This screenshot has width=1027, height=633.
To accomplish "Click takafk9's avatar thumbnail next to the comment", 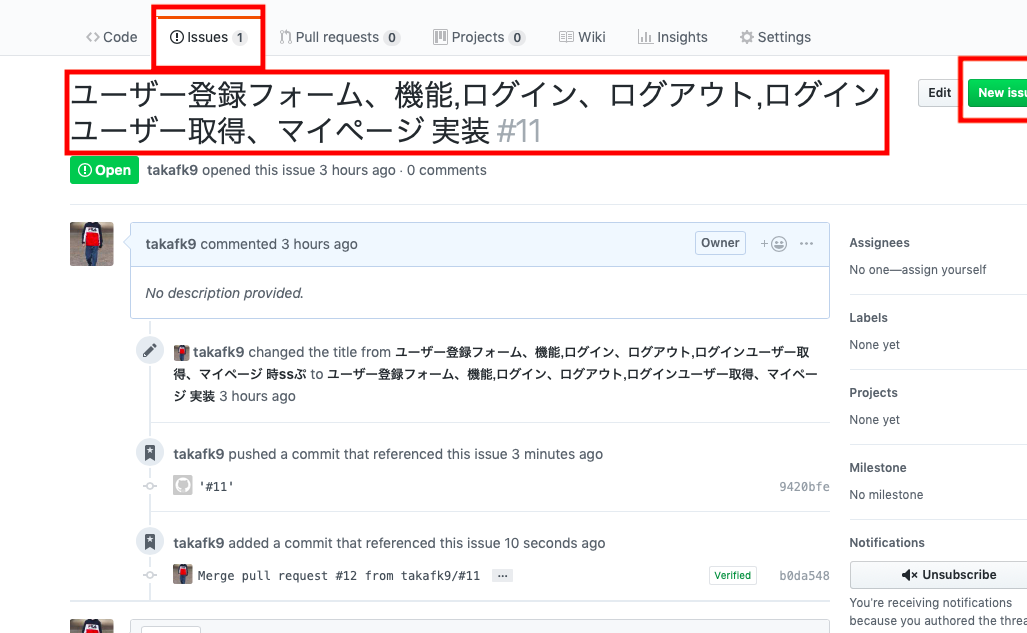I will point(91,243).
